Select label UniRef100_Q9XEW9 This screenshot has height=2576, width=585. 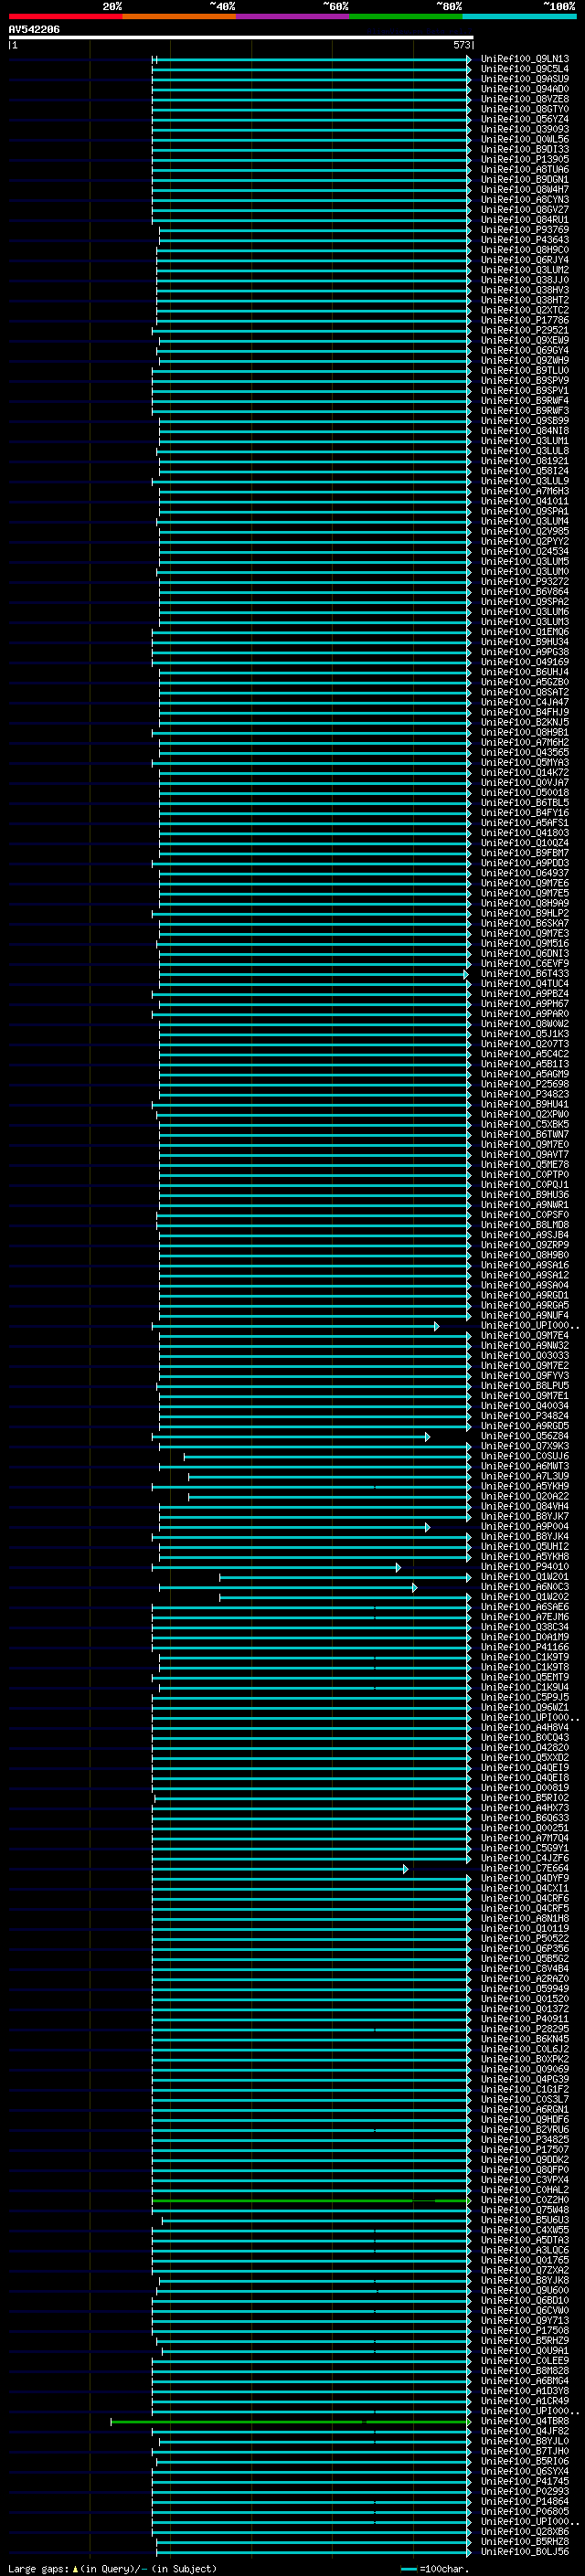(x=525, y=340)
